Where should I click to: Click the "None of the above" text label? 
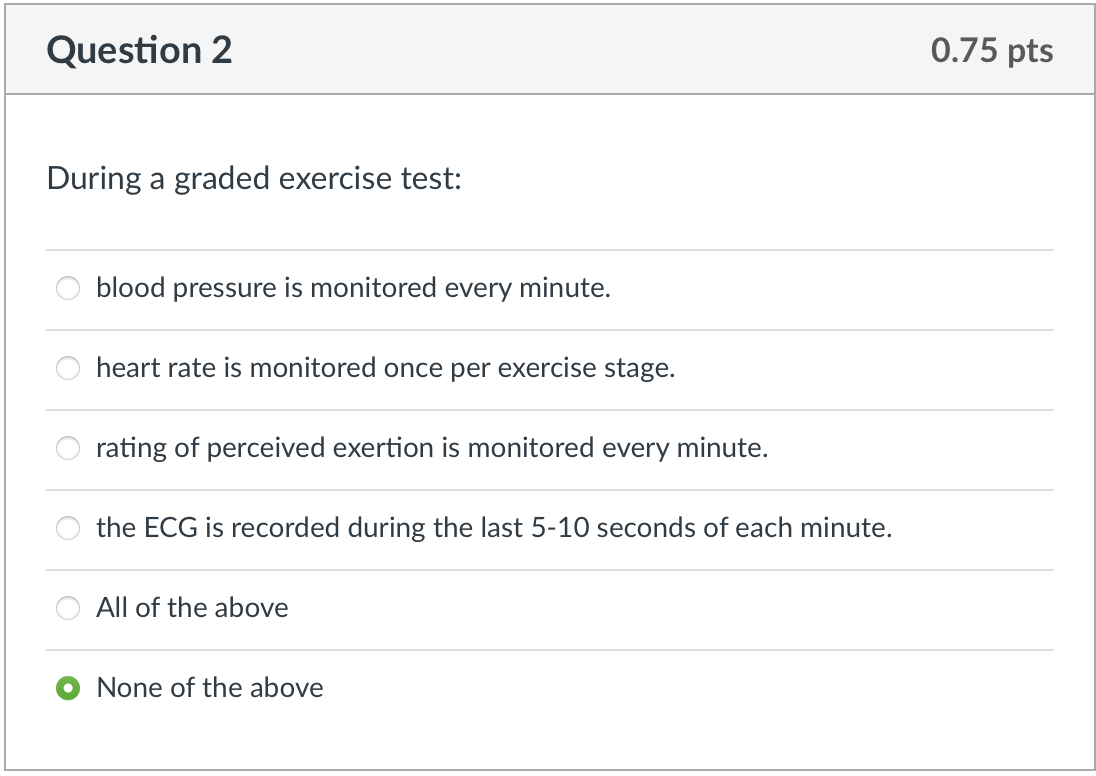point(210,688)
